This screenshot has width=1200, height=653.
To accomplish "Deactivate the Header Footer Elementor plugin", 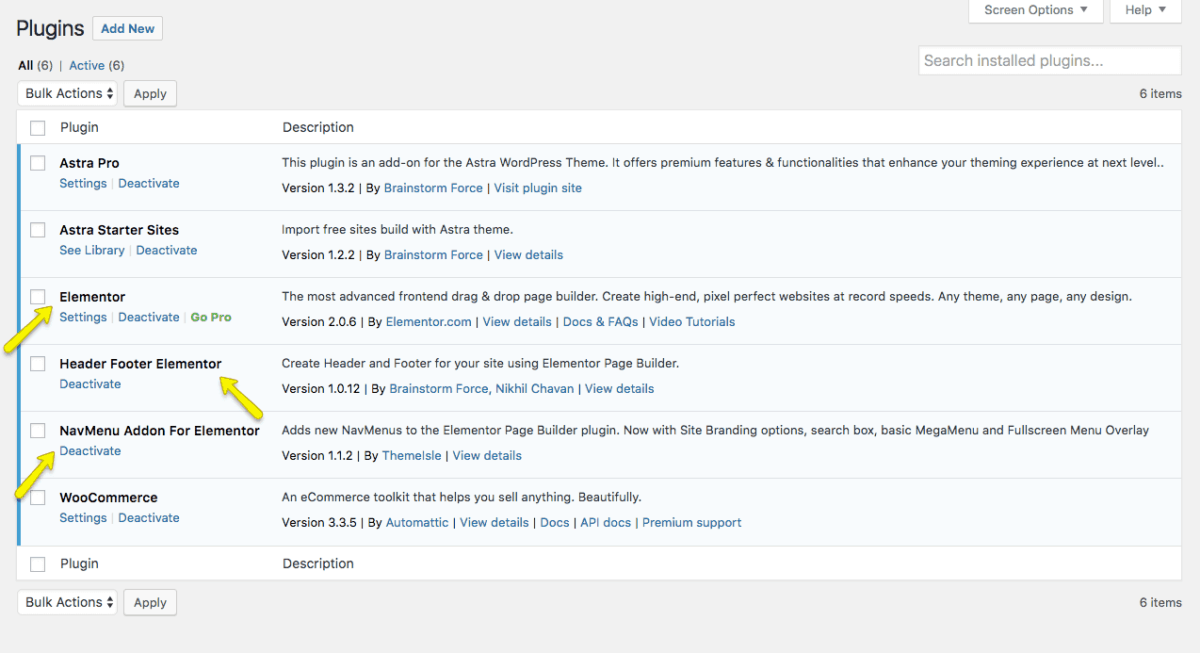I will pyautogui.click(x=90, y=384).
